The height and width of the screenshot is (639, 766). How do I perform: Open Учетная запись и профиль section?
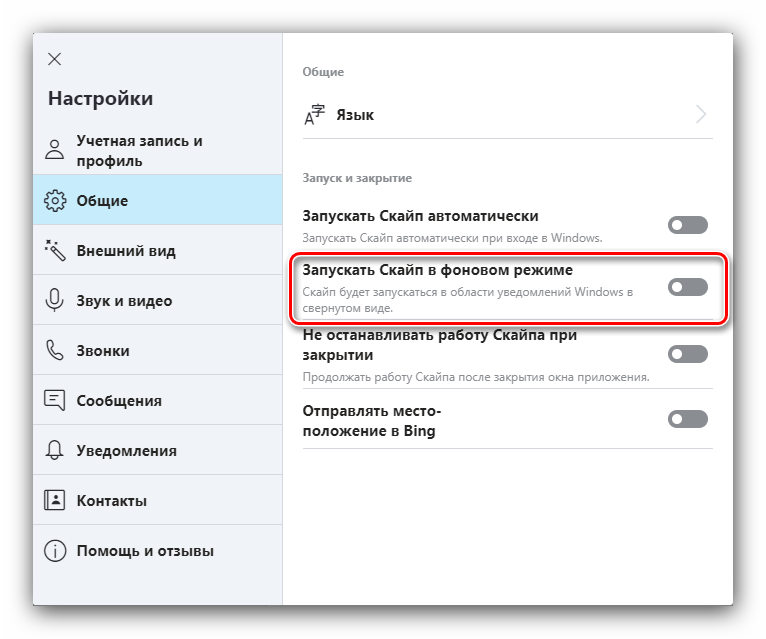(x=158, y=150)
